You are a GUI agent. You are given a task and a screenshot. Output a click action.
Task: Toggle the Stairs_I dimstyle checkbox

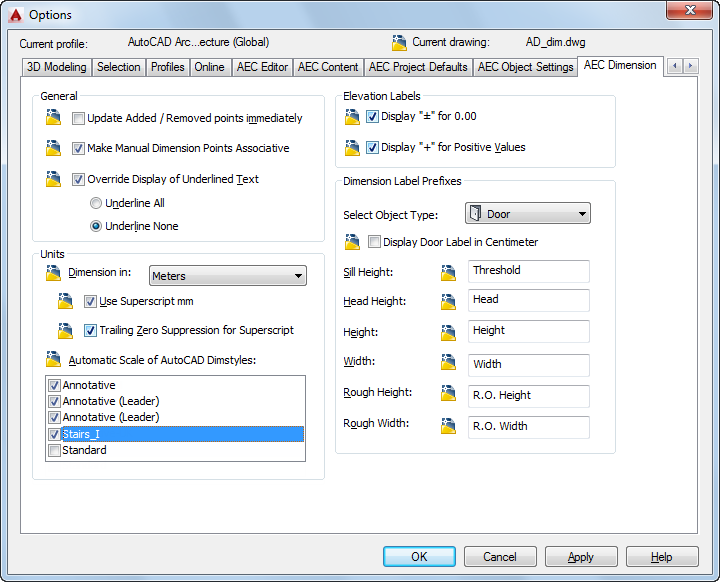click(54, 434)
